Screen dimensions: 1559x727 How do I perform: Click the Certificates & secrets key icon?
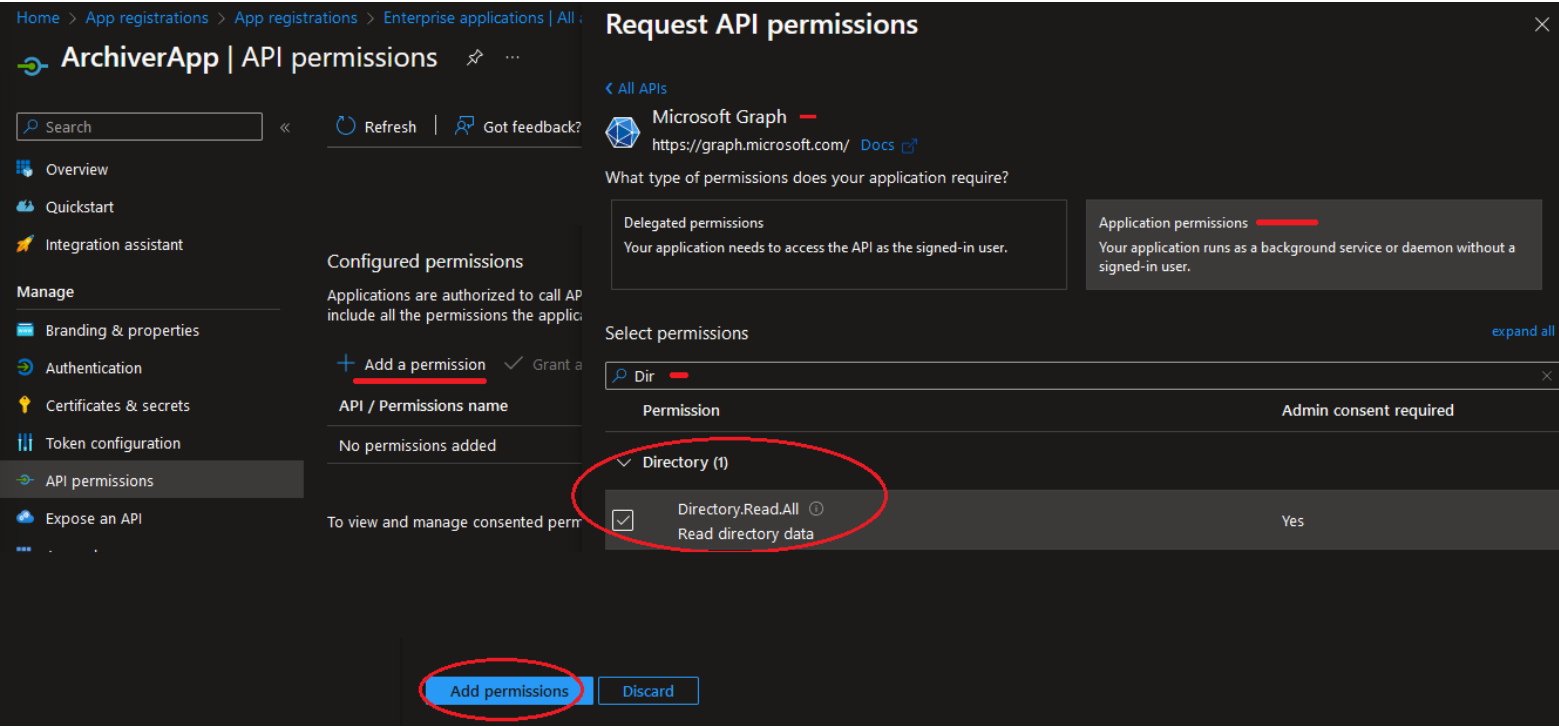coord(25,405)
